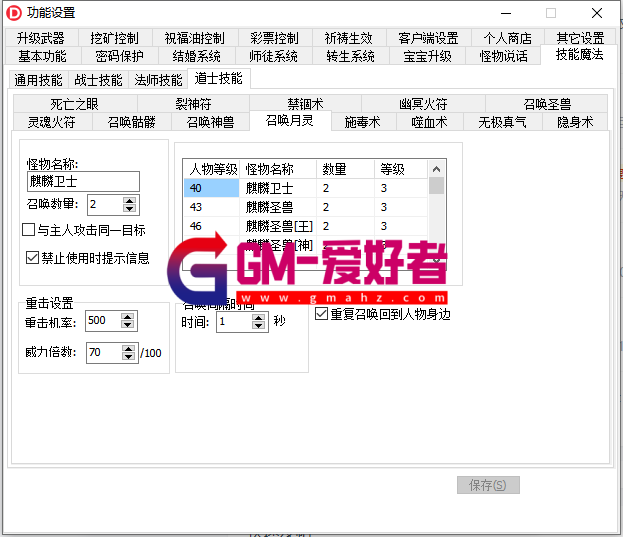Increase the 时间 seconds spinner
The height and width of the screenshot is (537, 623).
pos(259,318)
